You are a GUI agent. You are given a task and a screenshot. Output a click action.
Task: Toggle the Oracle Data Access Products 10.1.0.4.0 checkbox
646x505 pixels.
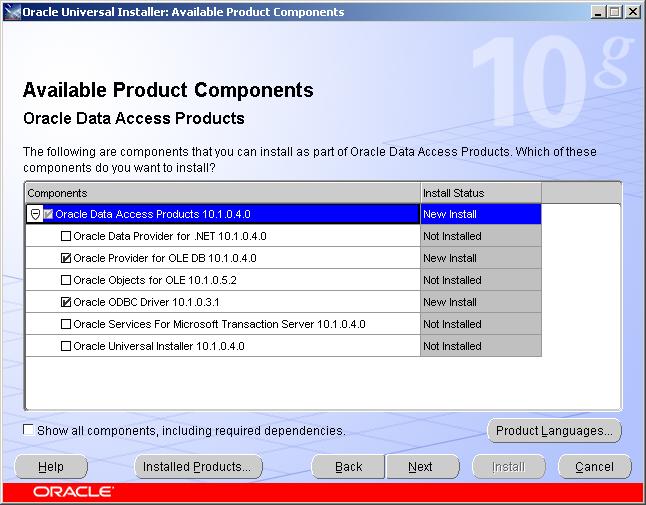48,214
